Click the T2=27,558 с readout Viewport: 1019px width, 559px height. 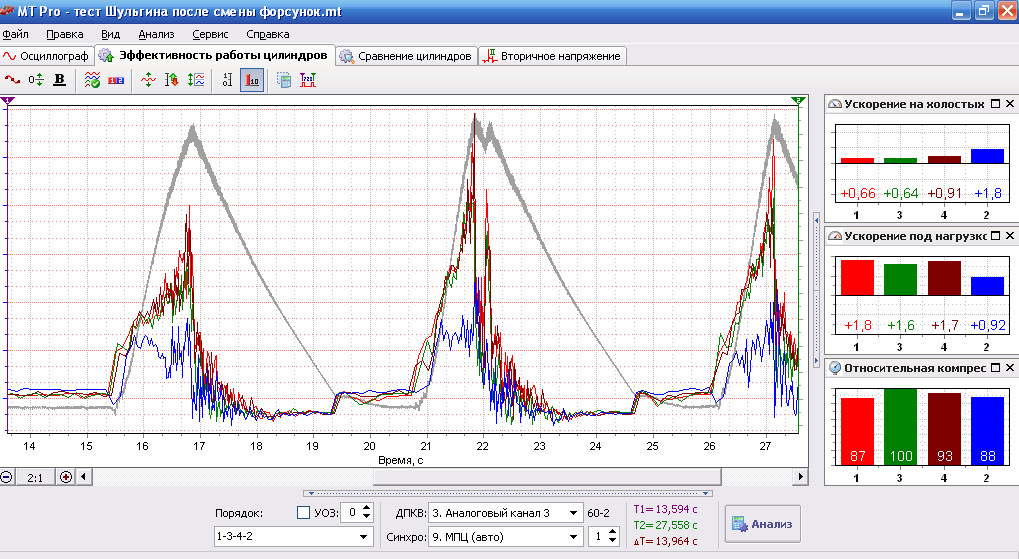click(665, 525)
